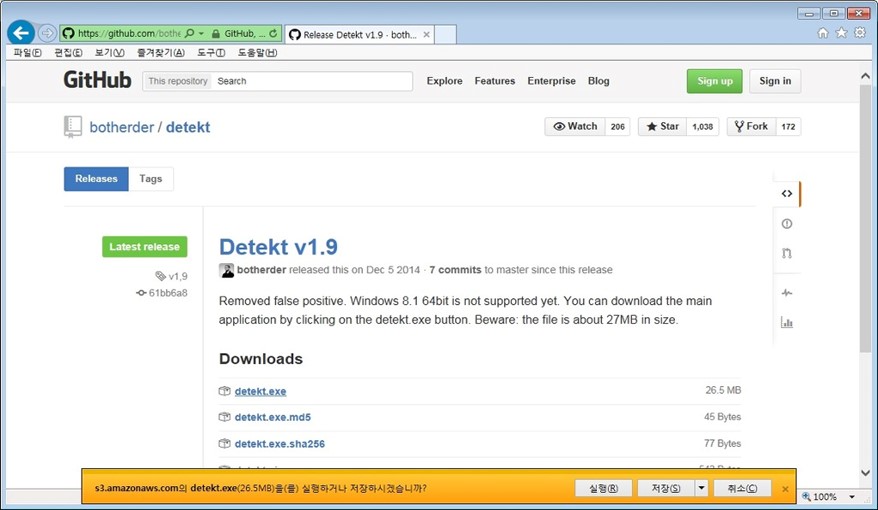Screen dimensions: 878x510
Task: Open the v1.9 tag link
Action: point(171,276)
